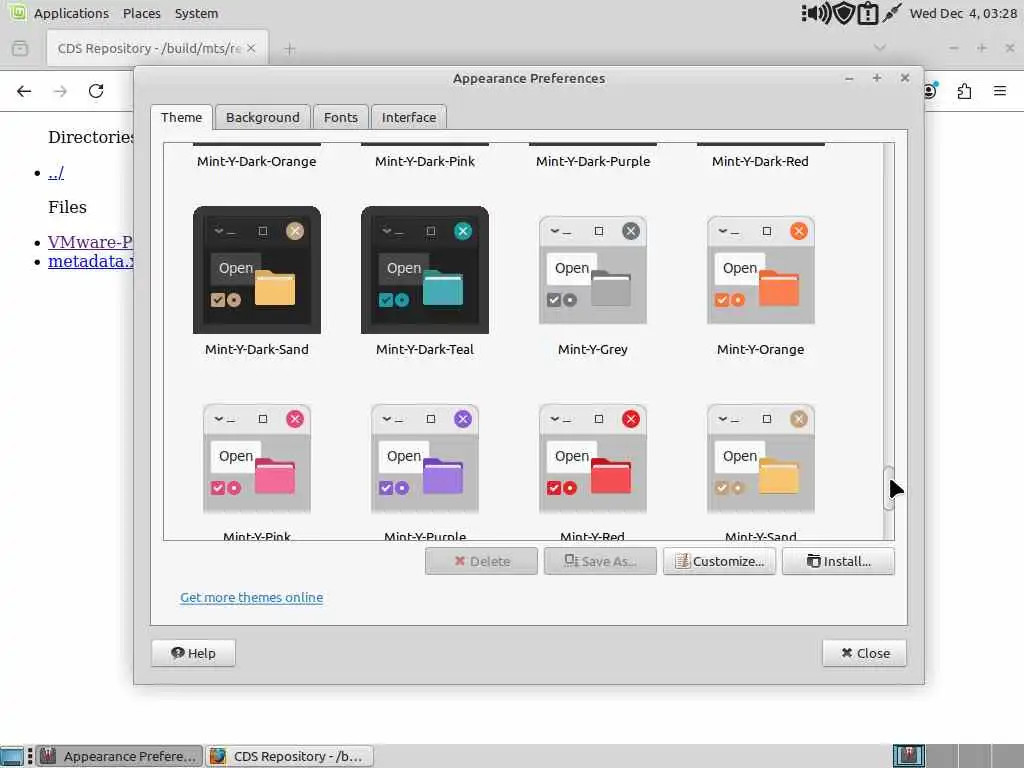The height and width of the screenshot is (768, 1024).
Task: Open the System menu
Action: click(x=197, y=13)
